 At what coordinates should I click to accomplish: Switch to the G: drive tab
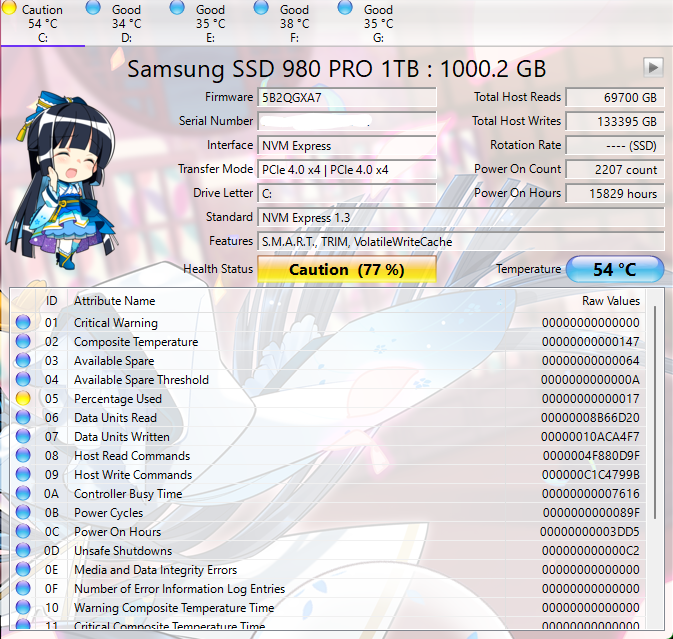378,23
